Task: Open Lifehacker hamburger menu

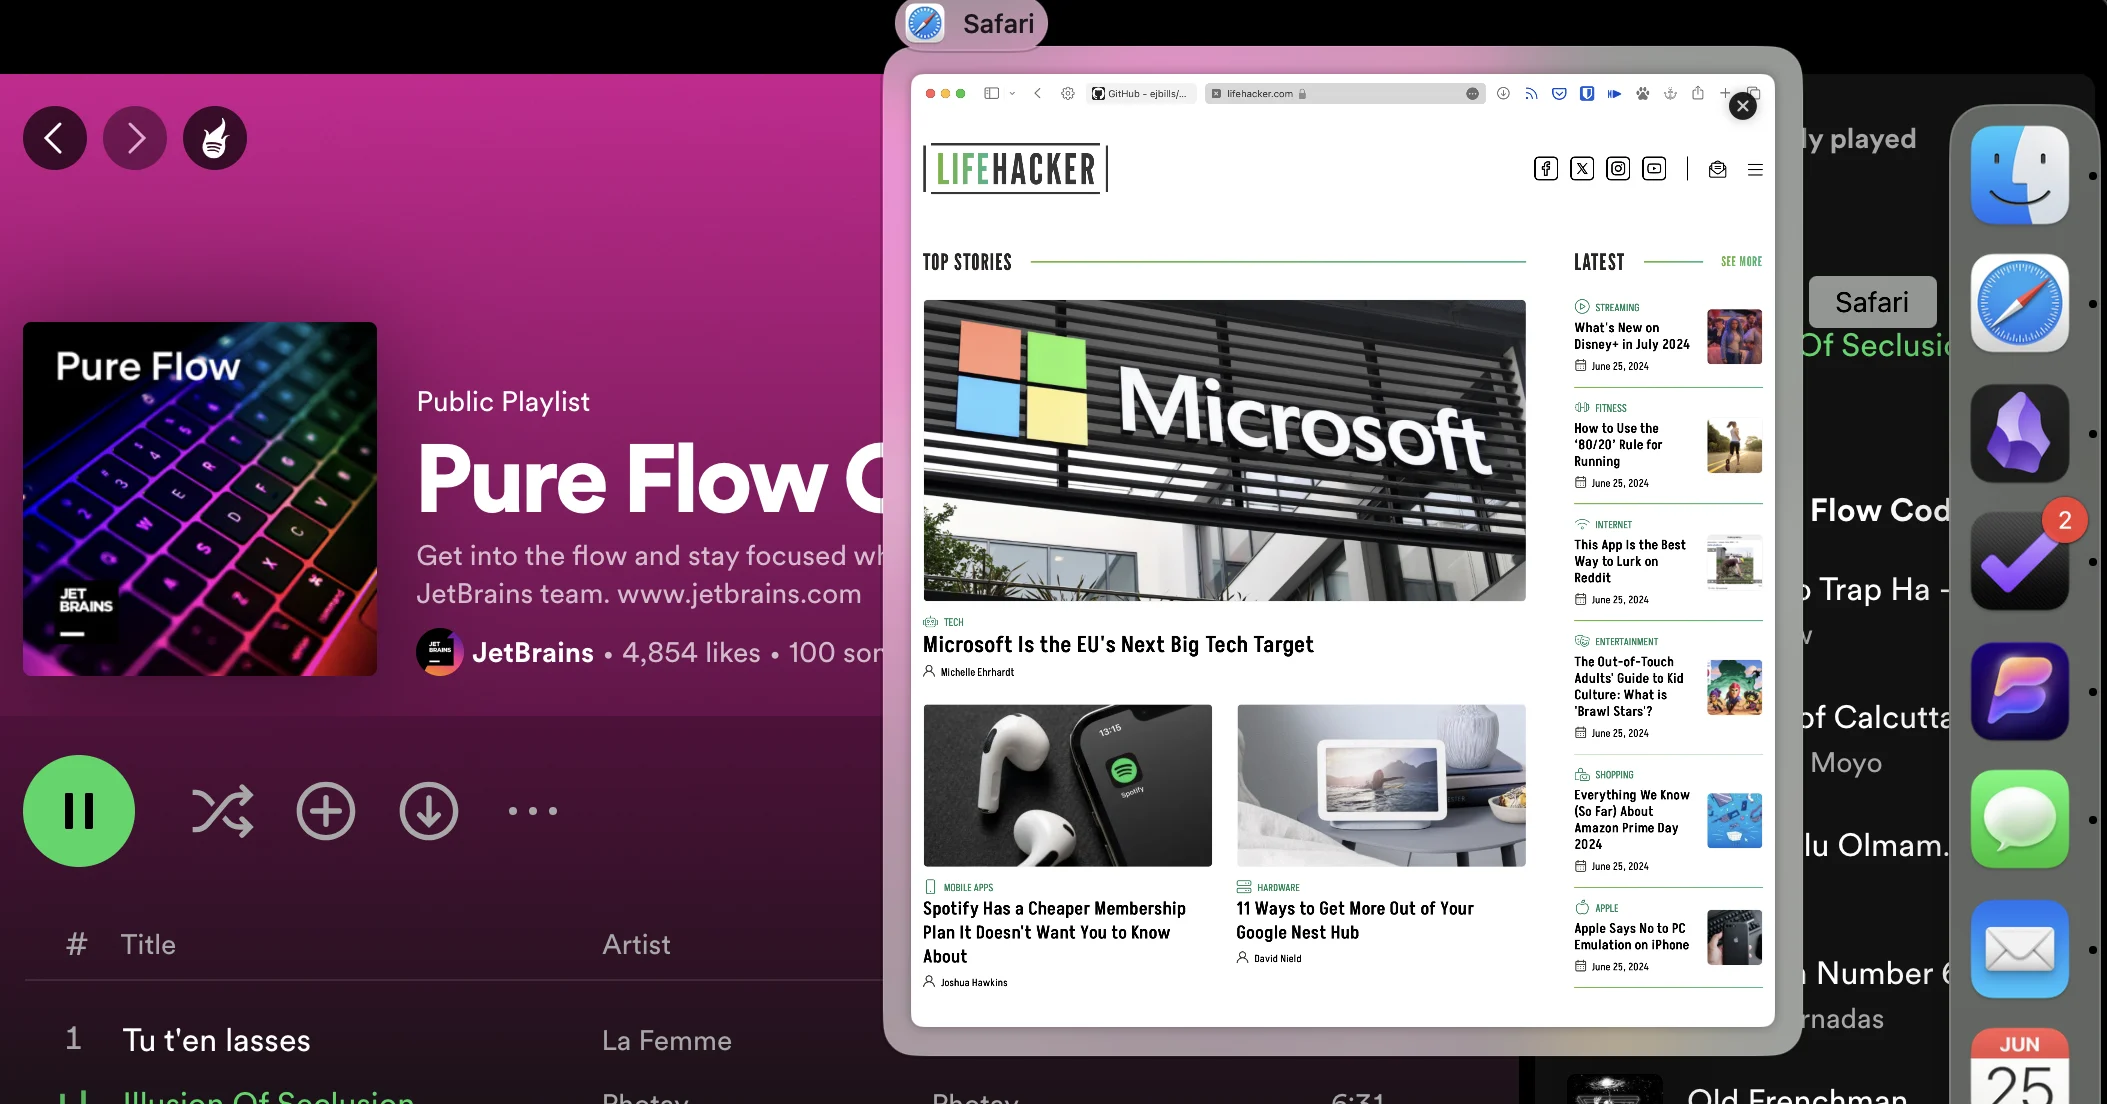Action: (x=1755, y=170)
